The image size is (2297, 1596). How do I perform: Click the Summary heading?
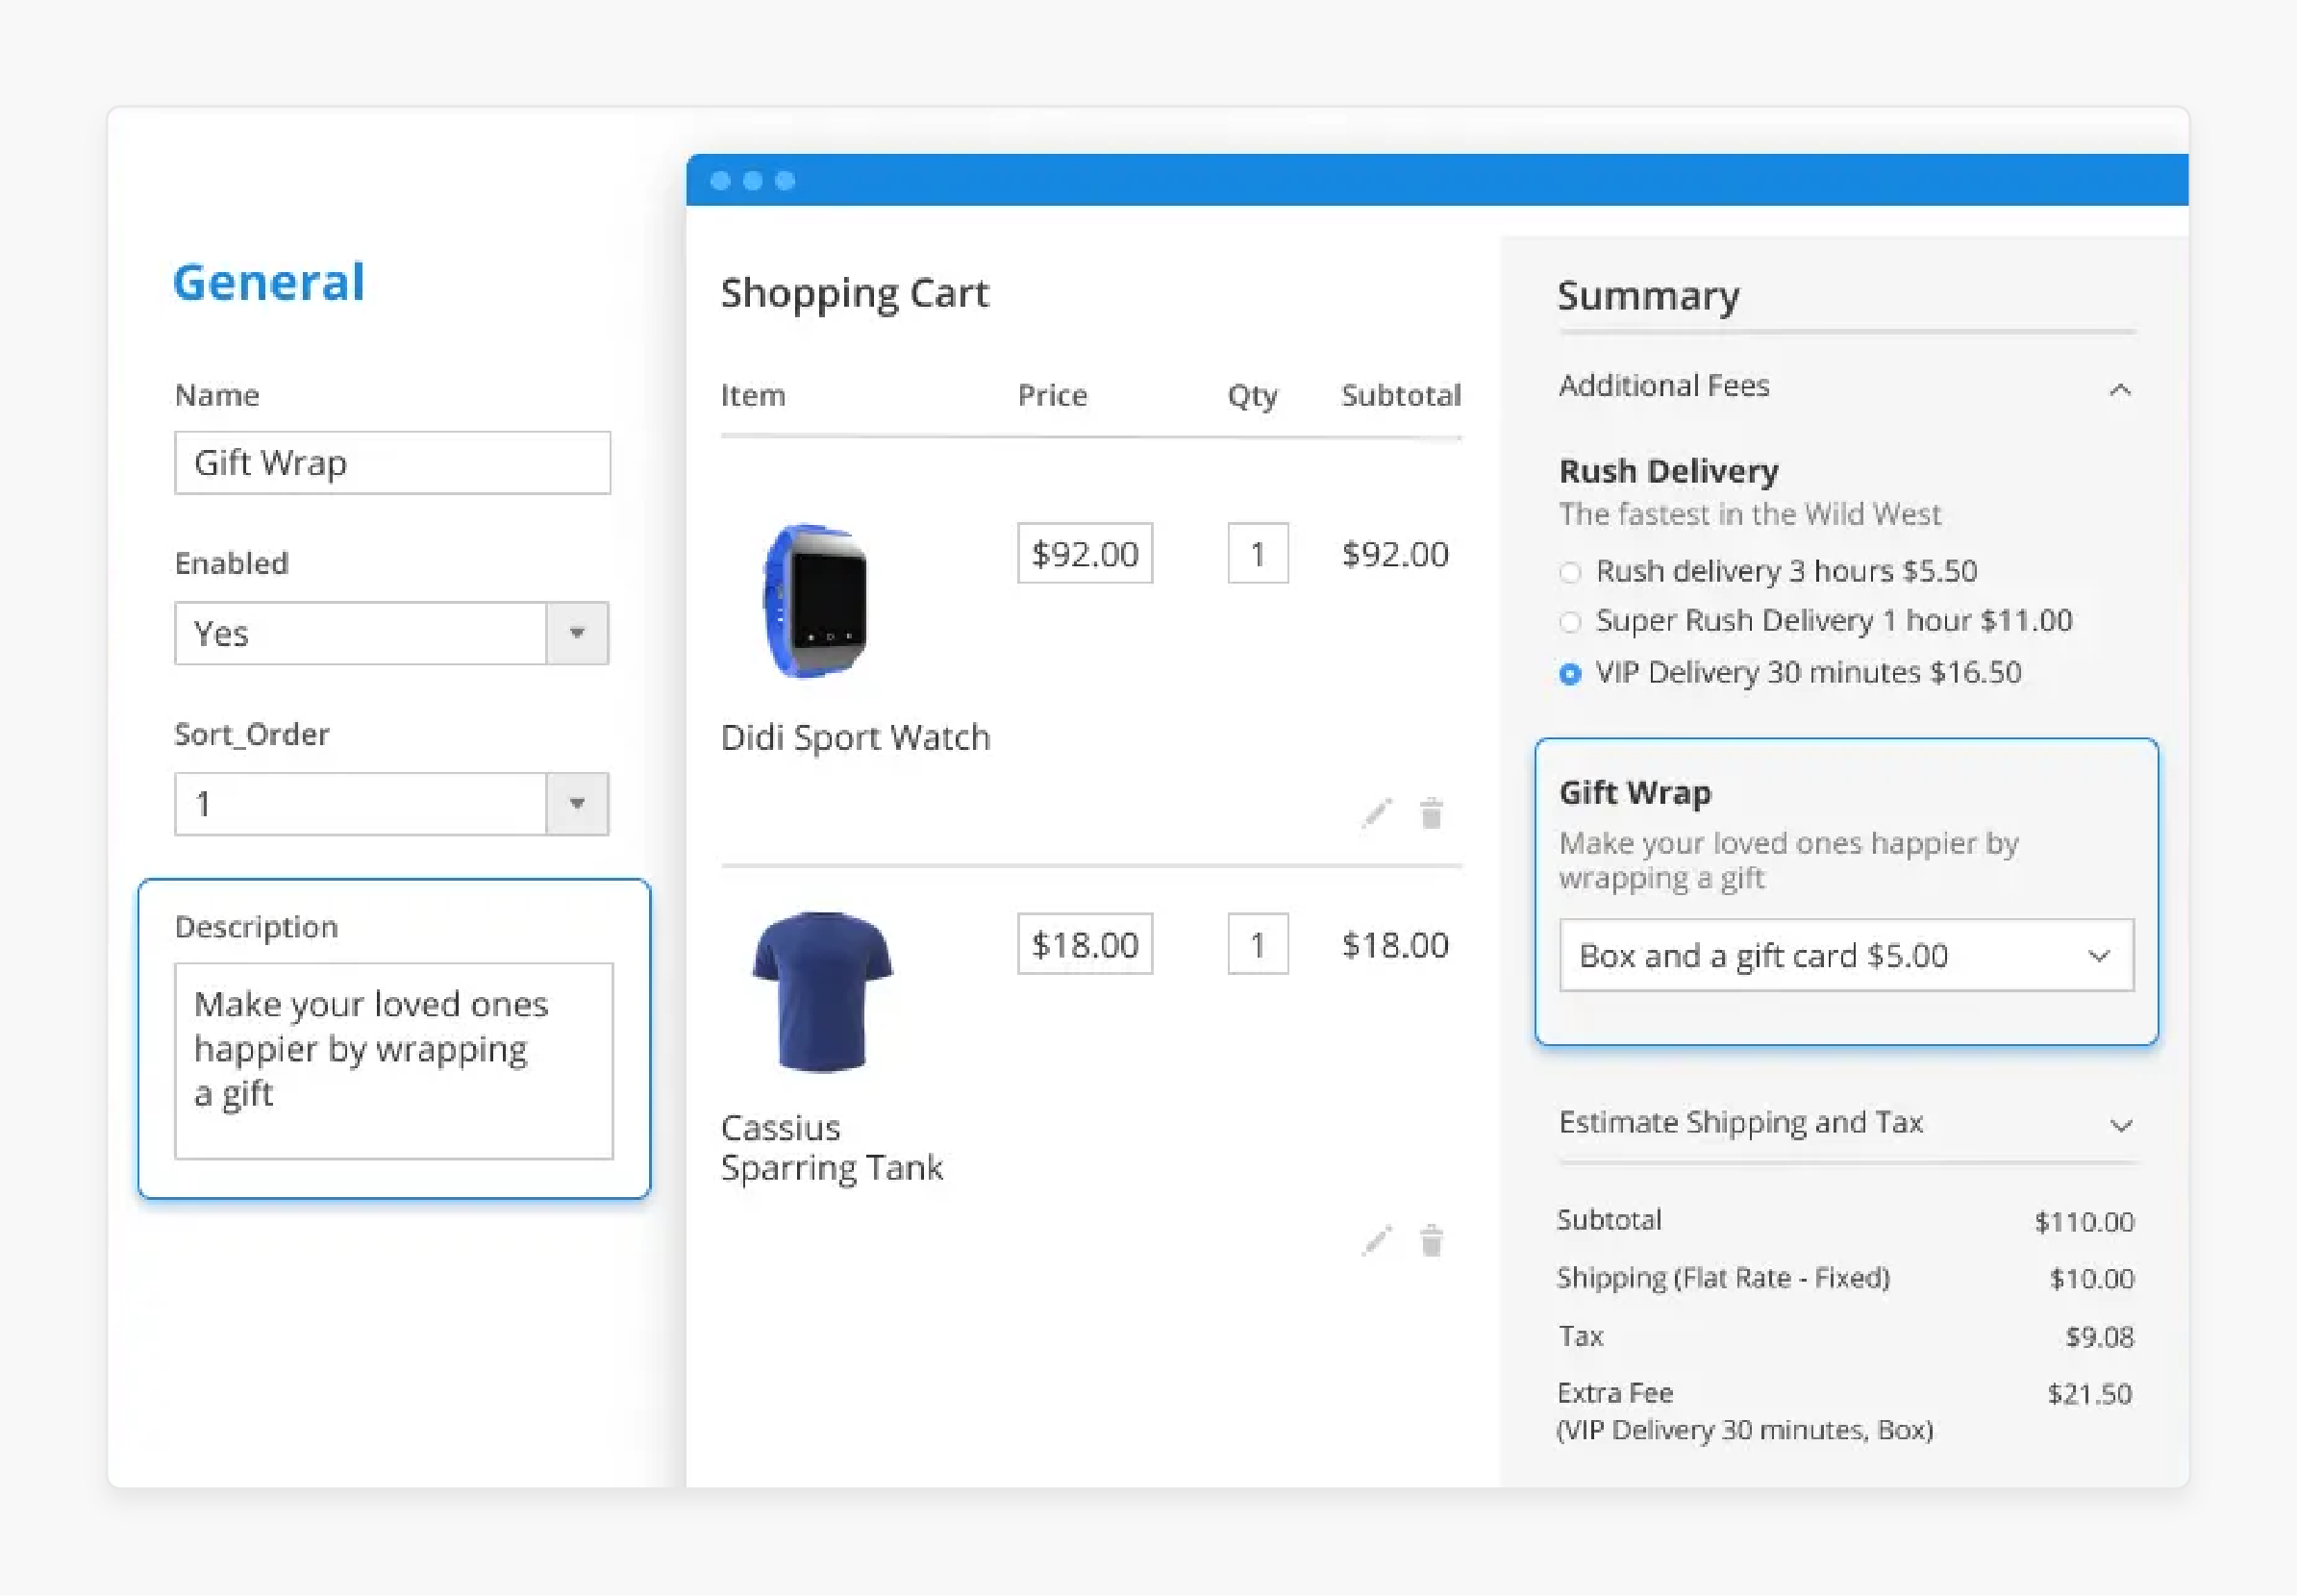pos(1648,296)
